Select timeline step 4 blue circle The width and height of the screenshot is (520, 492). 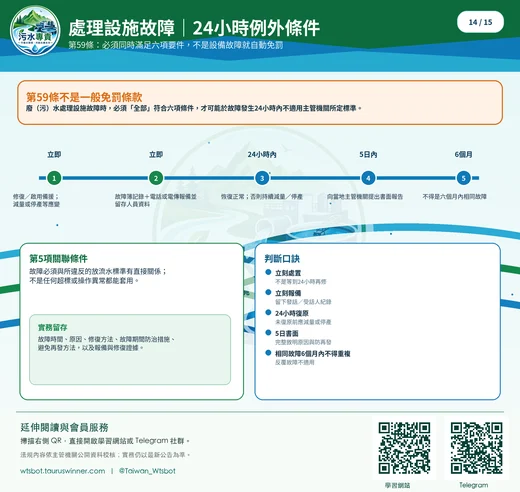pos(368,178)
